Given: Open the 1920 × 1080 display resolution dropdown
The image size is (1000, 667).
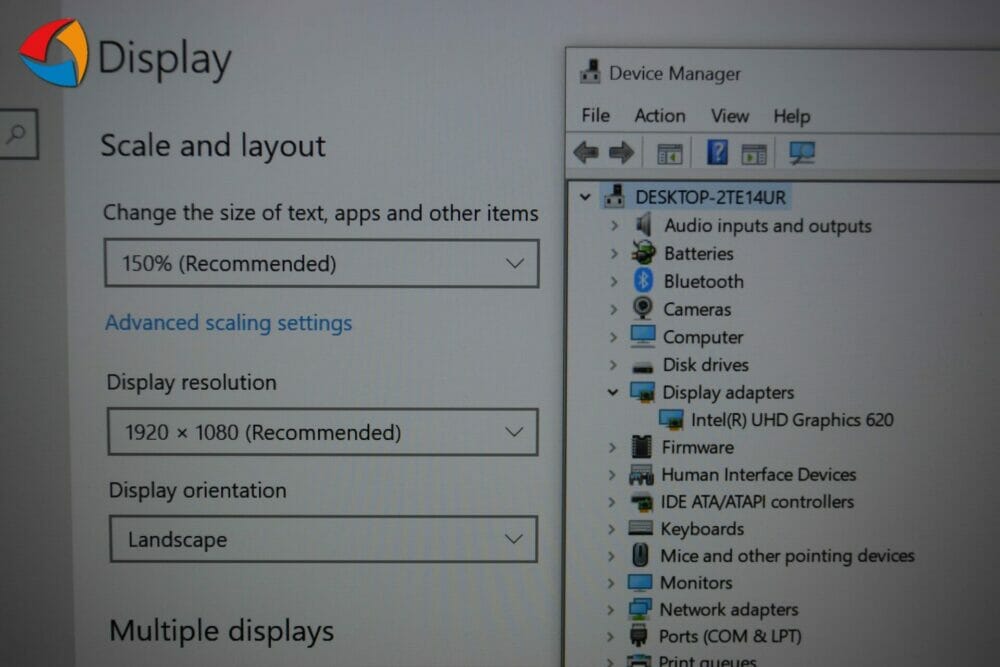Looking at the screenshot, I should 323,432.
